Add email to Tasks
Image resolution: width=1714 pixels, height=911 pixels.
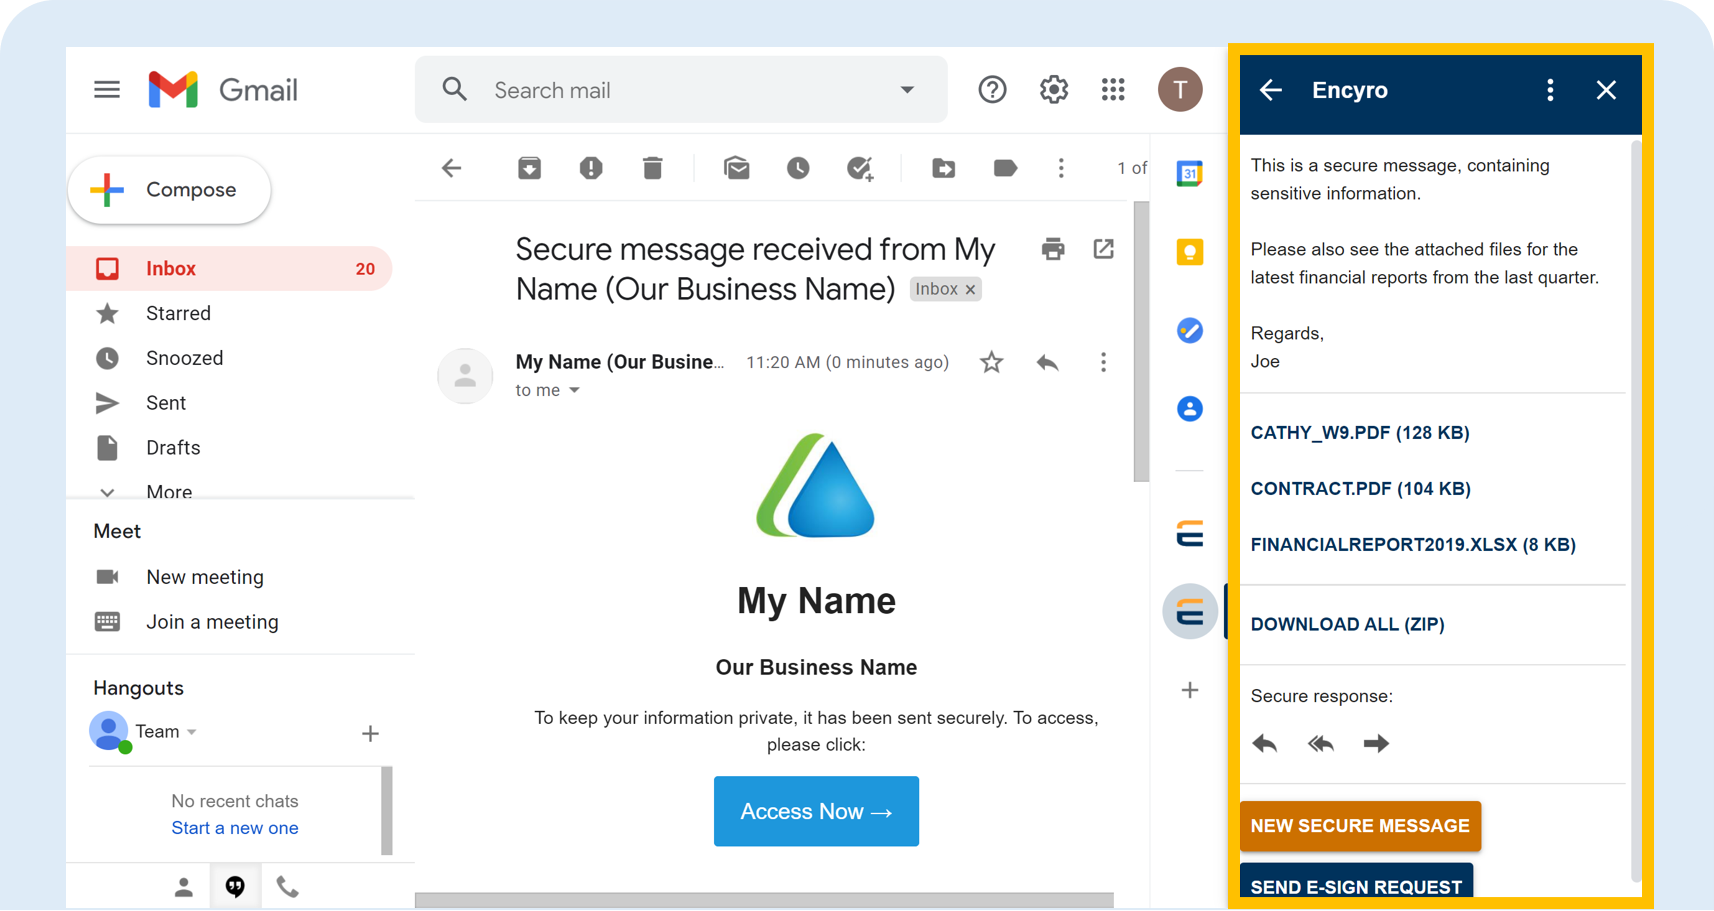pos(860,168)
